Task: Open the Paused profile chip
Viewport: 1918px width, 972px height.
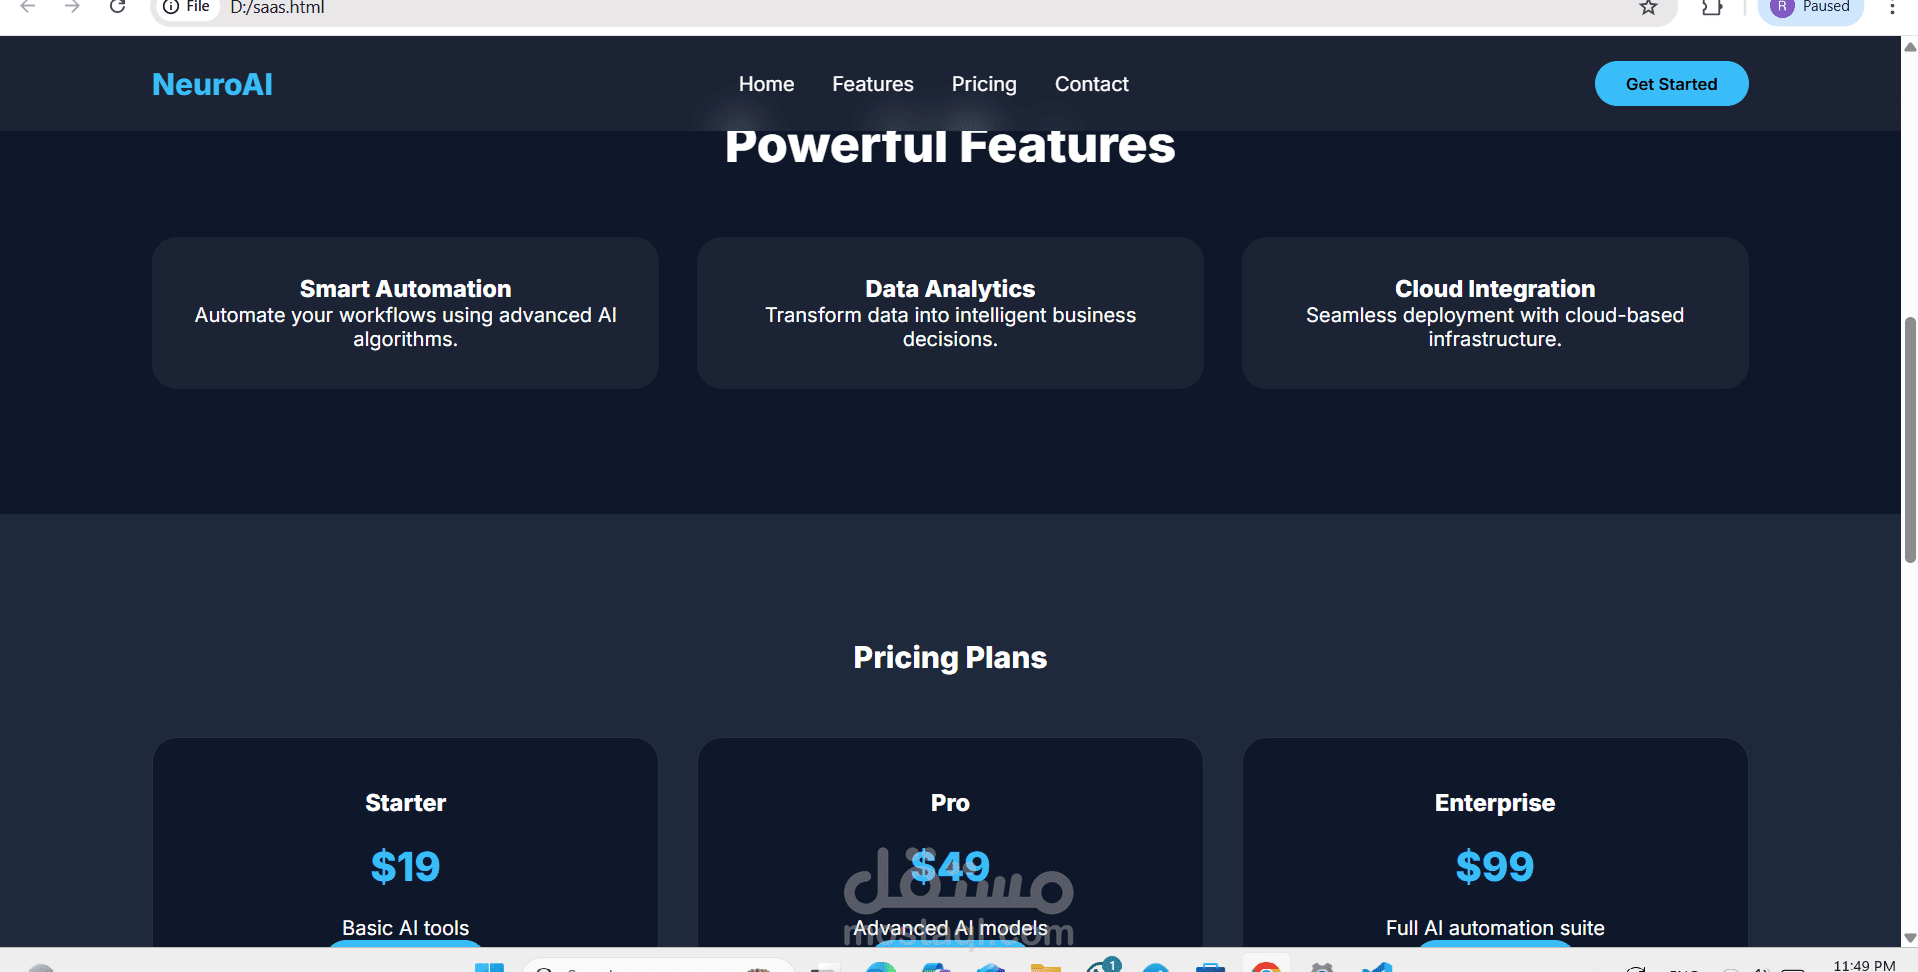Action: (1810, 8)
